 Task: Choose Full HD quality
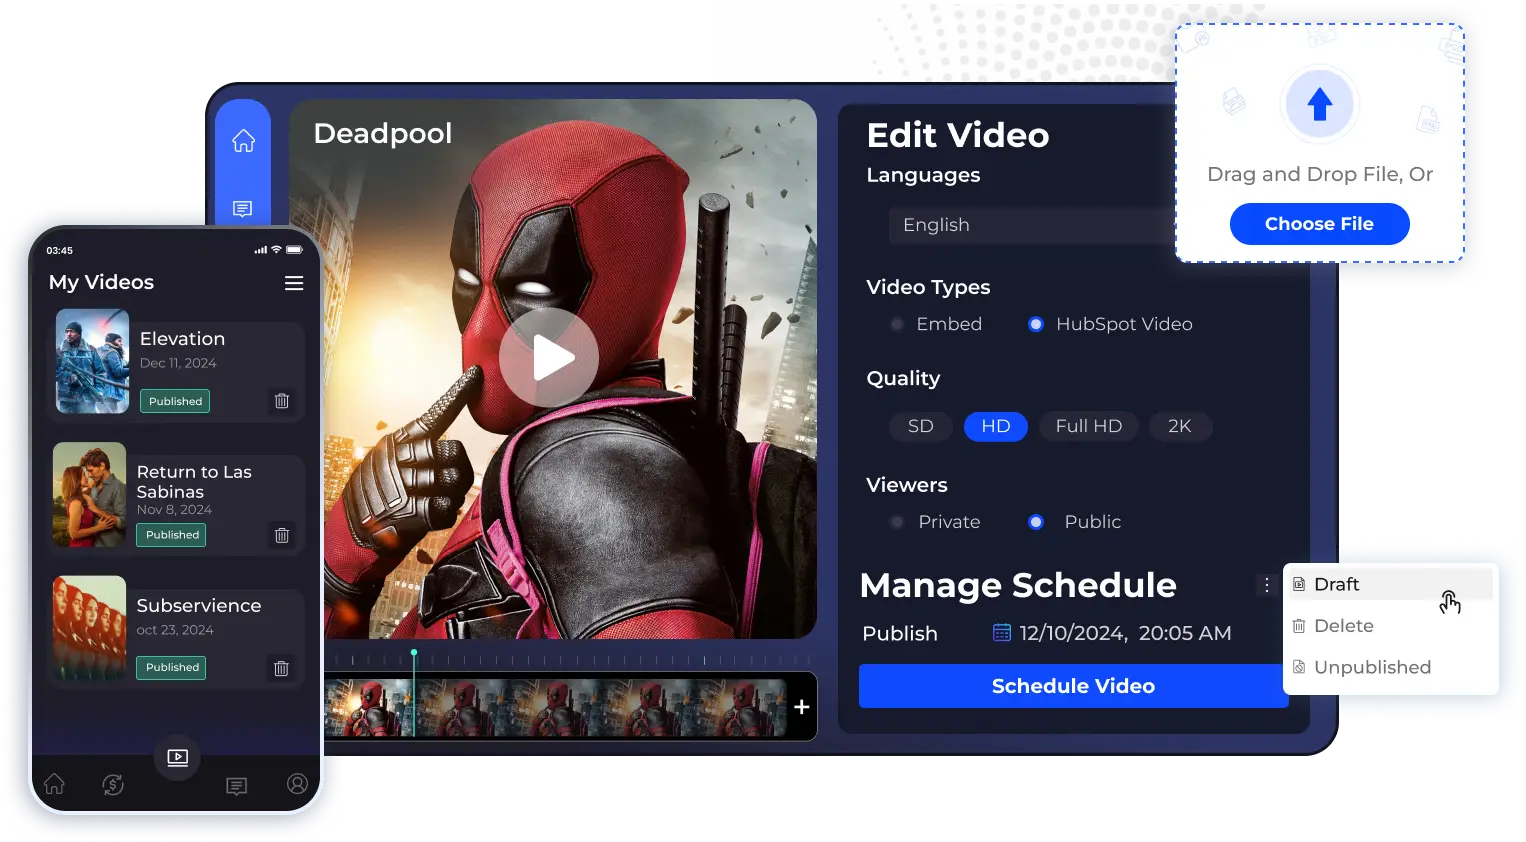click(x=1089, y=426)
